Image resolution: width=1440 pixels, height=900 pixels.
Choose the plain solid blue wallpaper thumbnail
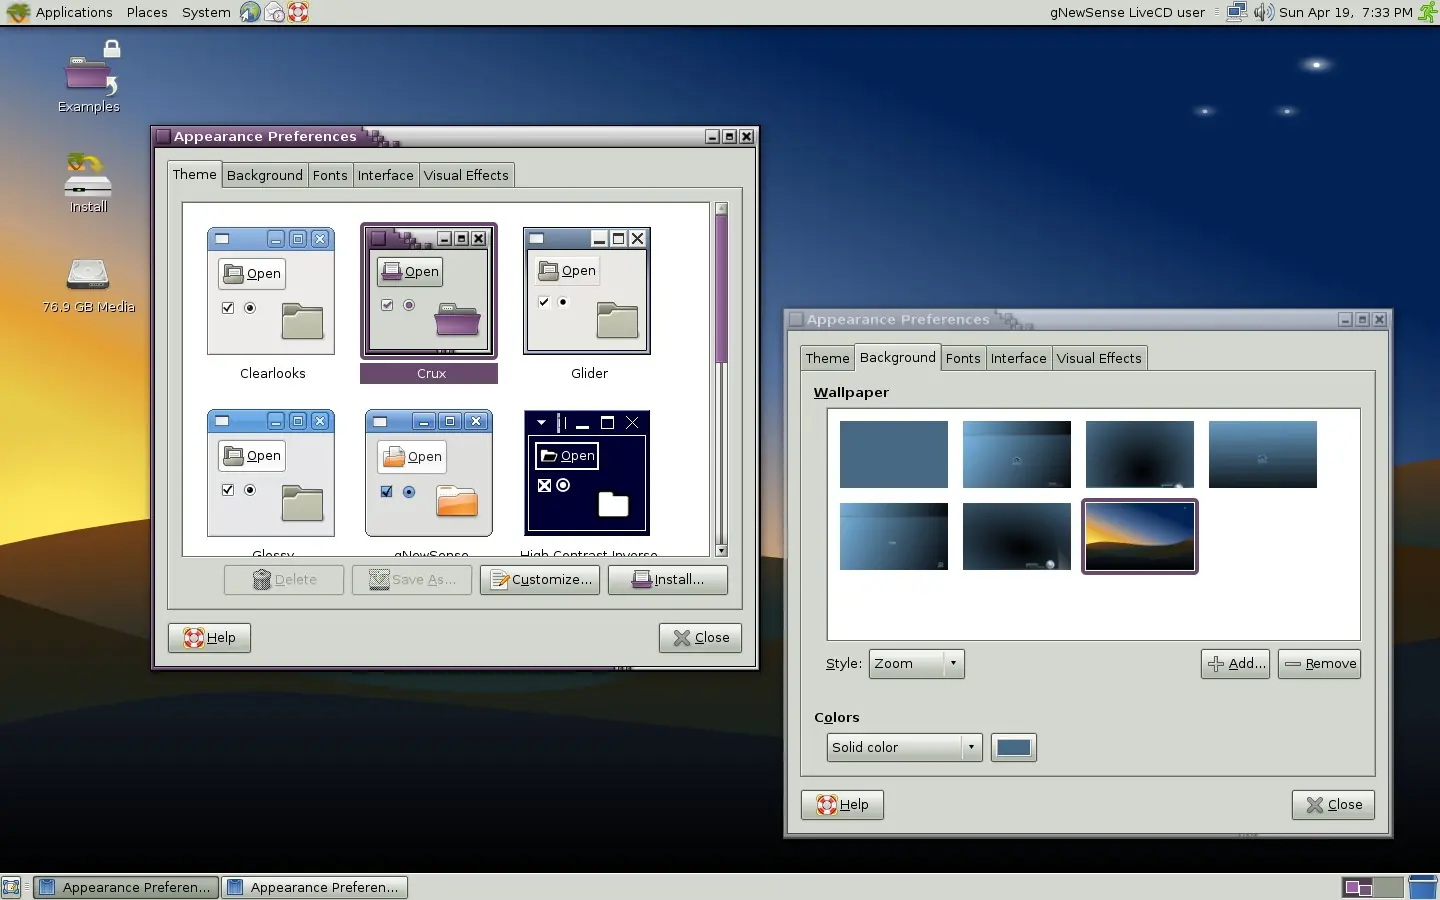click(893, 454)
